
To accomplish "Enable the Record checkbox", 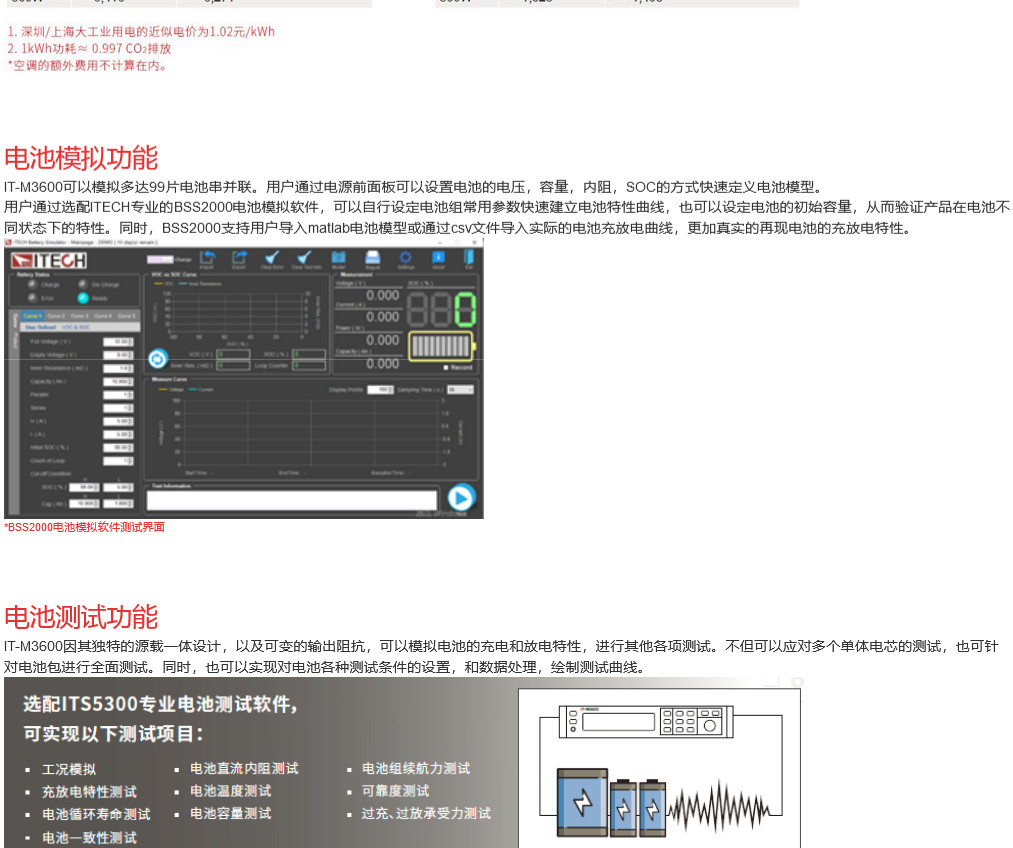I will 446,368.
